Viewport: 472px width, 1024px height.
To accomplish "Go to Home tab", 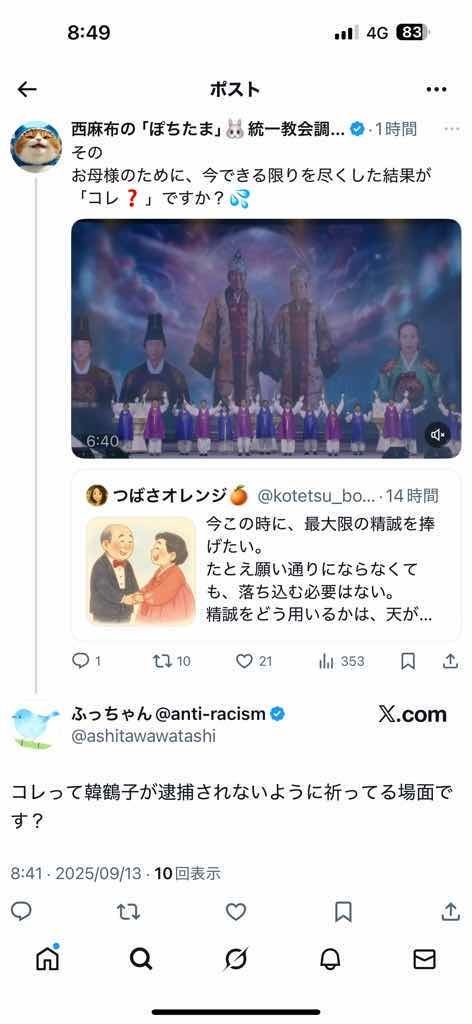I will point(47,958).
